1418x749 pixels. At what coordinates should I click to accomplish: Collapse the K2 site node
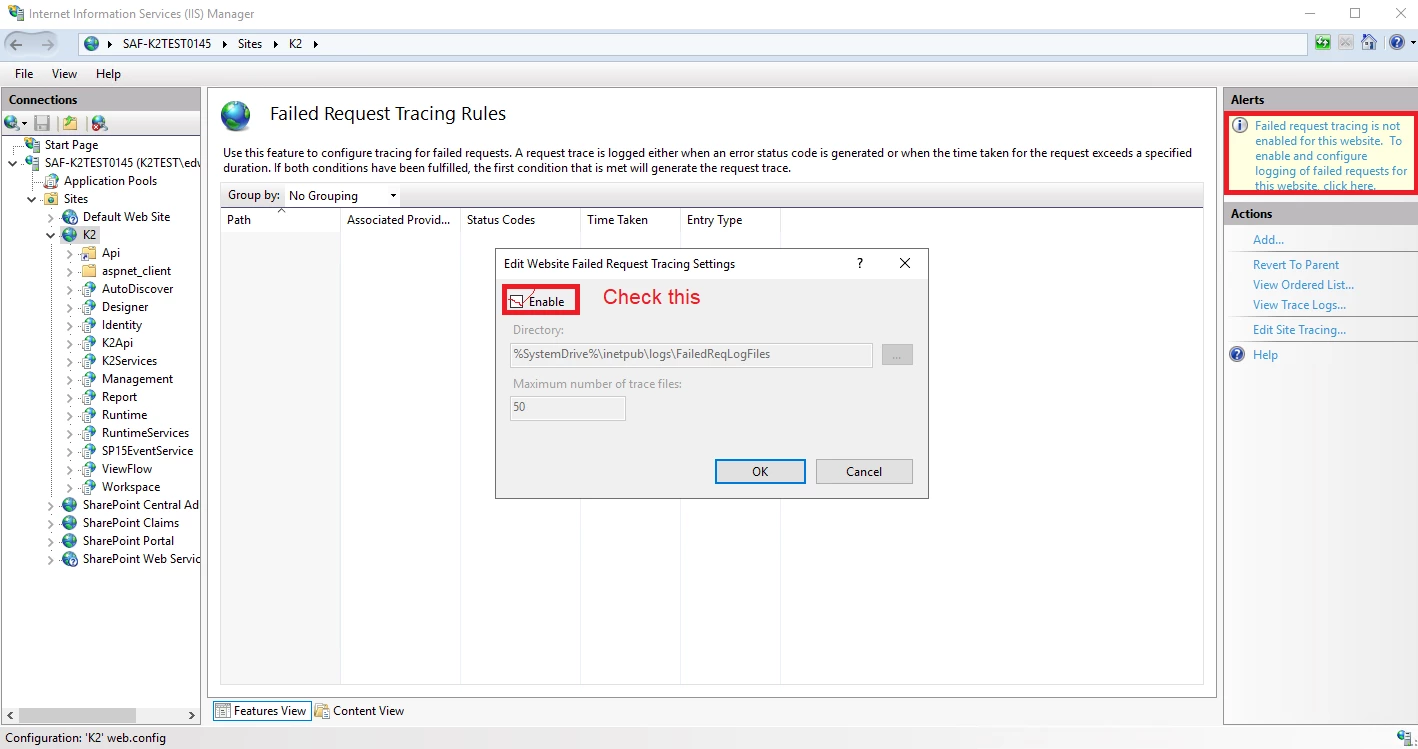tap(51, 235)
